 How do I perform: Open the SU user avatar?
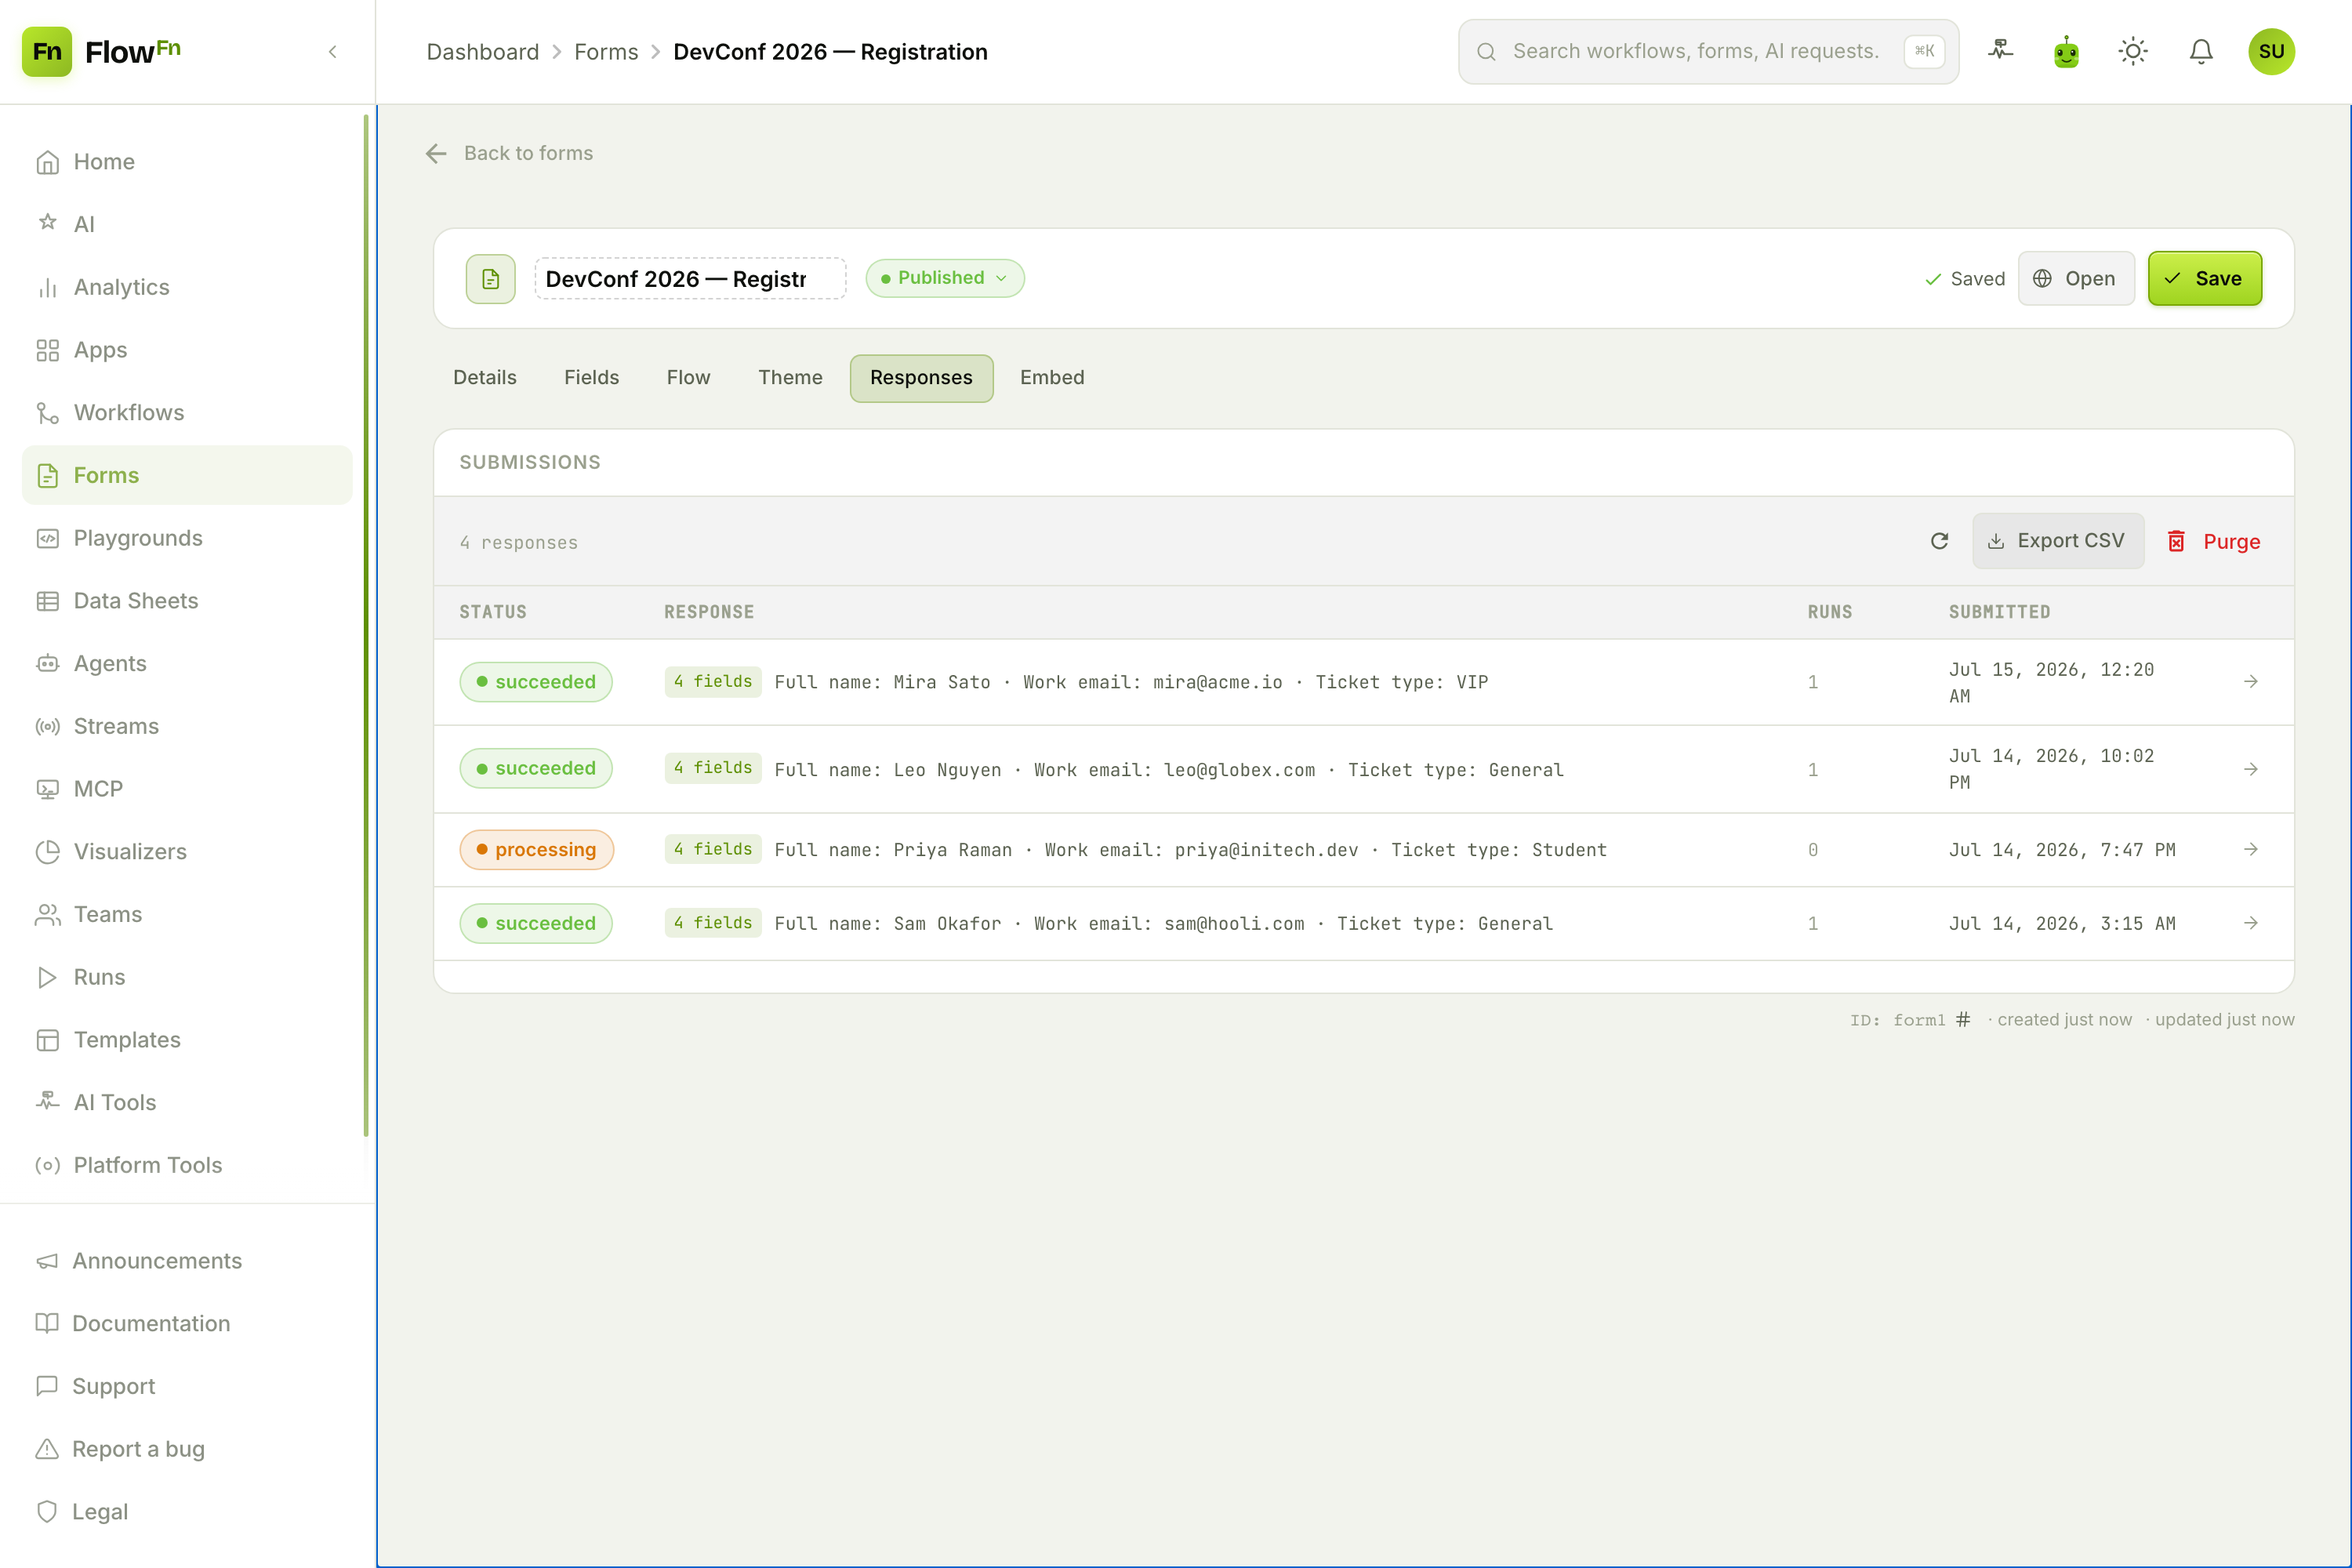(2271, 52)
